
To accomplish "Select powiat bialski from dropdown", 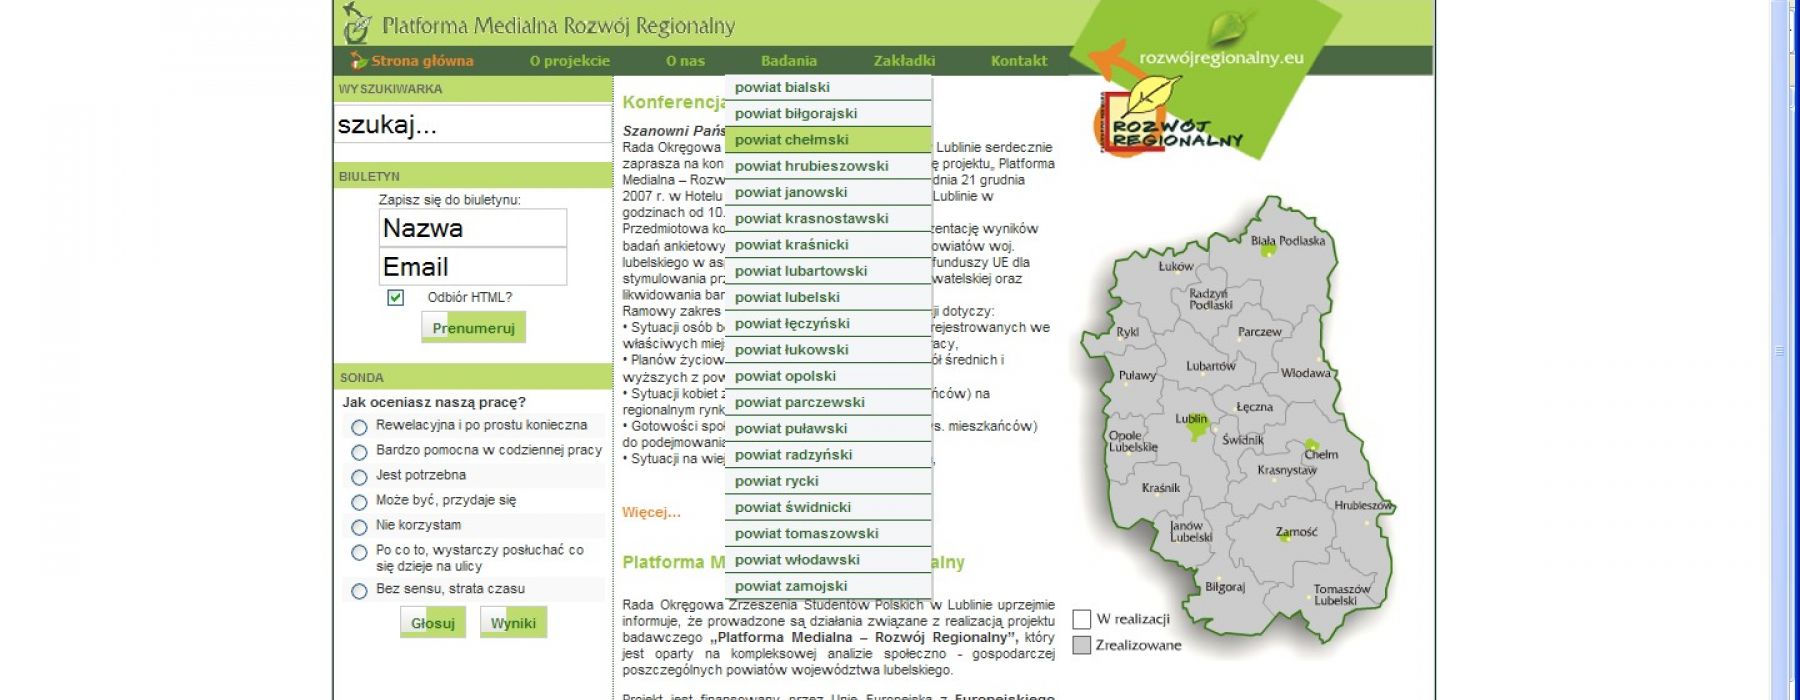I will click(828, 88).
